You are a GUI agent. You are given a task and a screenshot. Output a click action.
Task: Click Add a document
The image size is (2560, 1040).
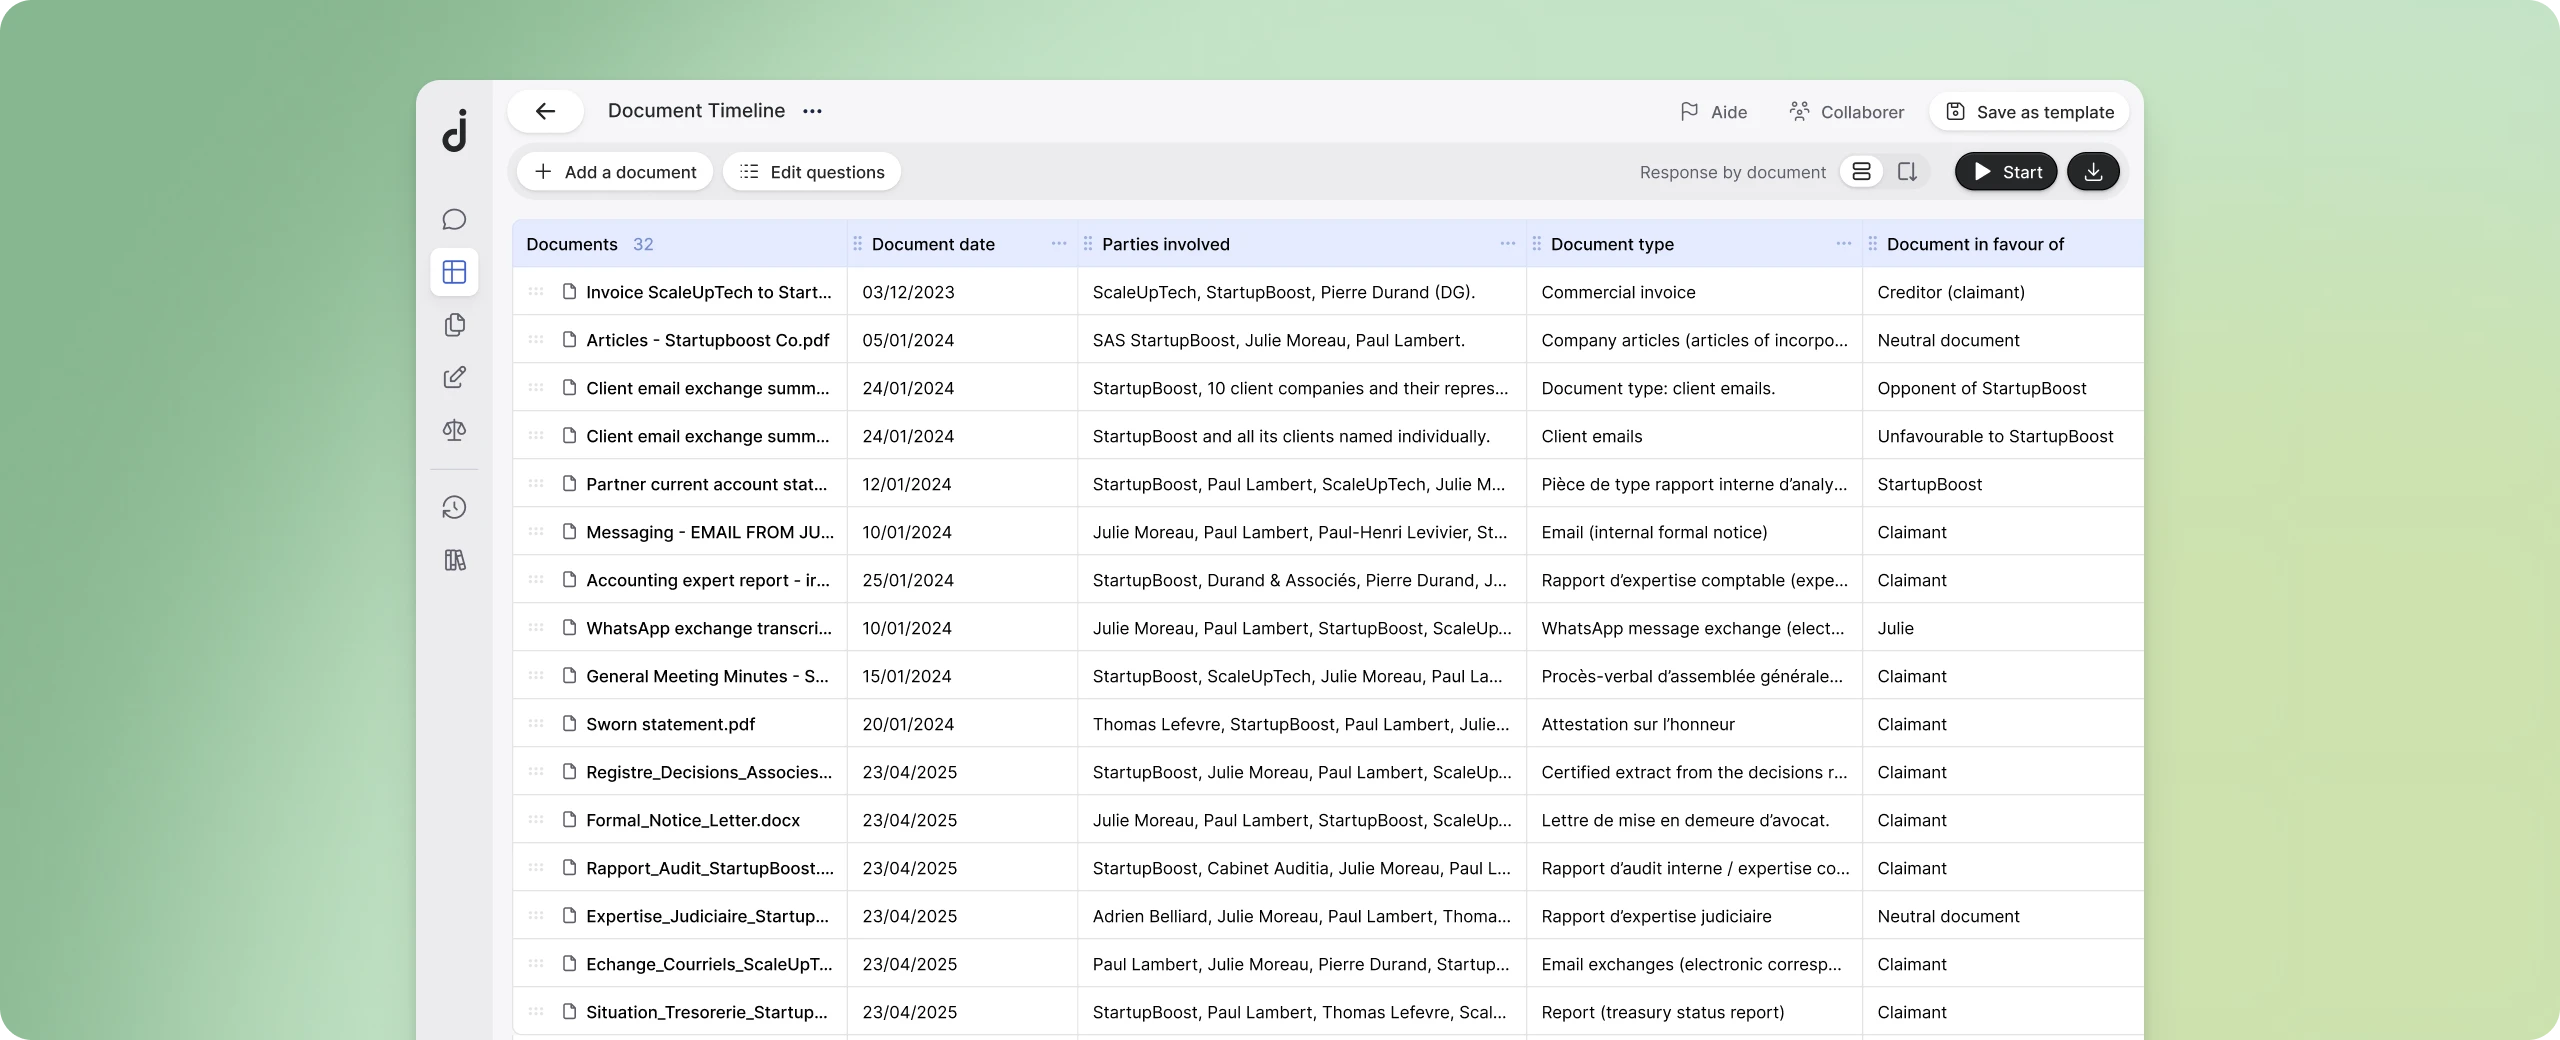(615, 172)
